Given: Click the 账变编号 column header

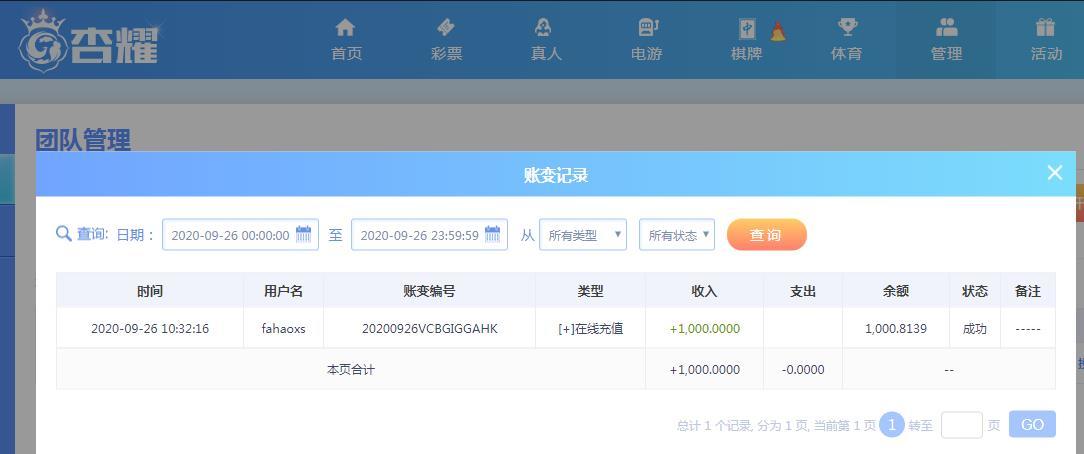Looking at the screenshot, I should 429,291.
